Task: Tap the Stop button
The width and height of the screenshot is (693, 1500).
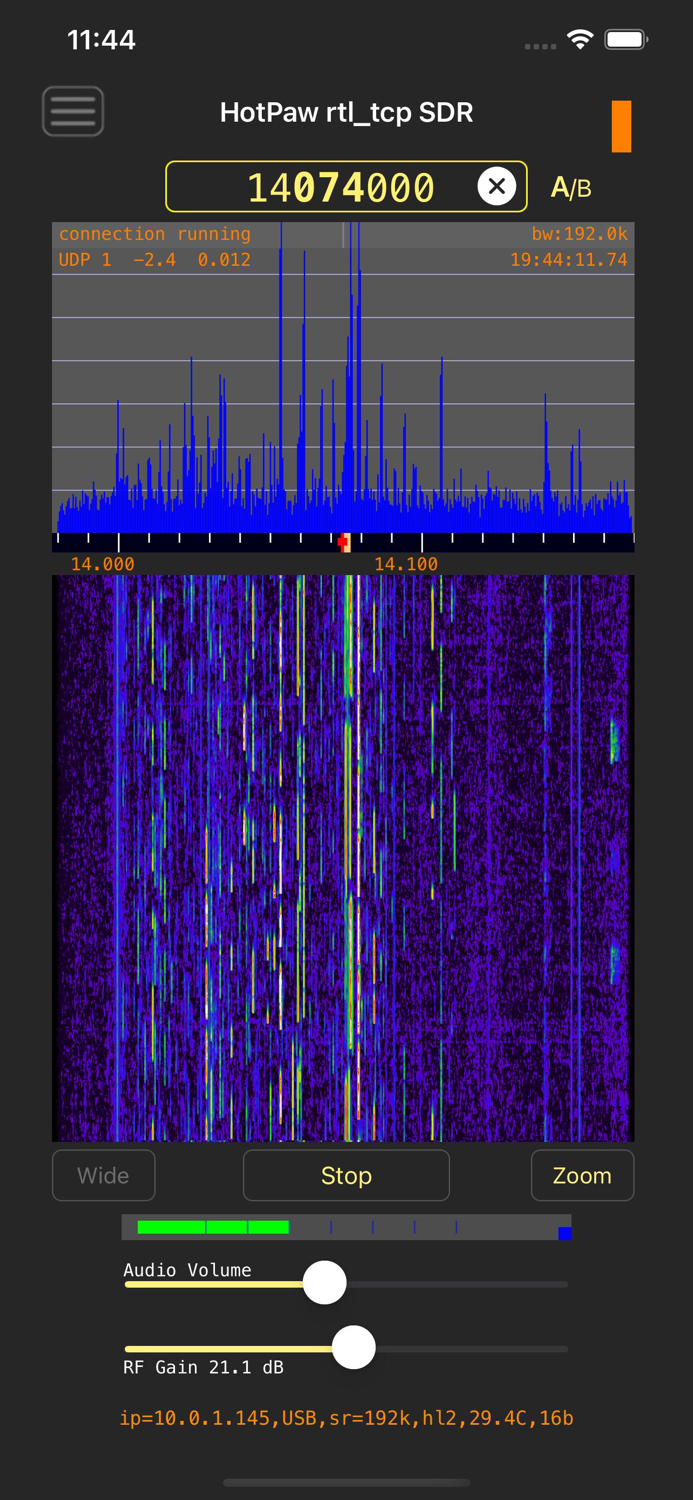Action: click(x=346, y=1175)
